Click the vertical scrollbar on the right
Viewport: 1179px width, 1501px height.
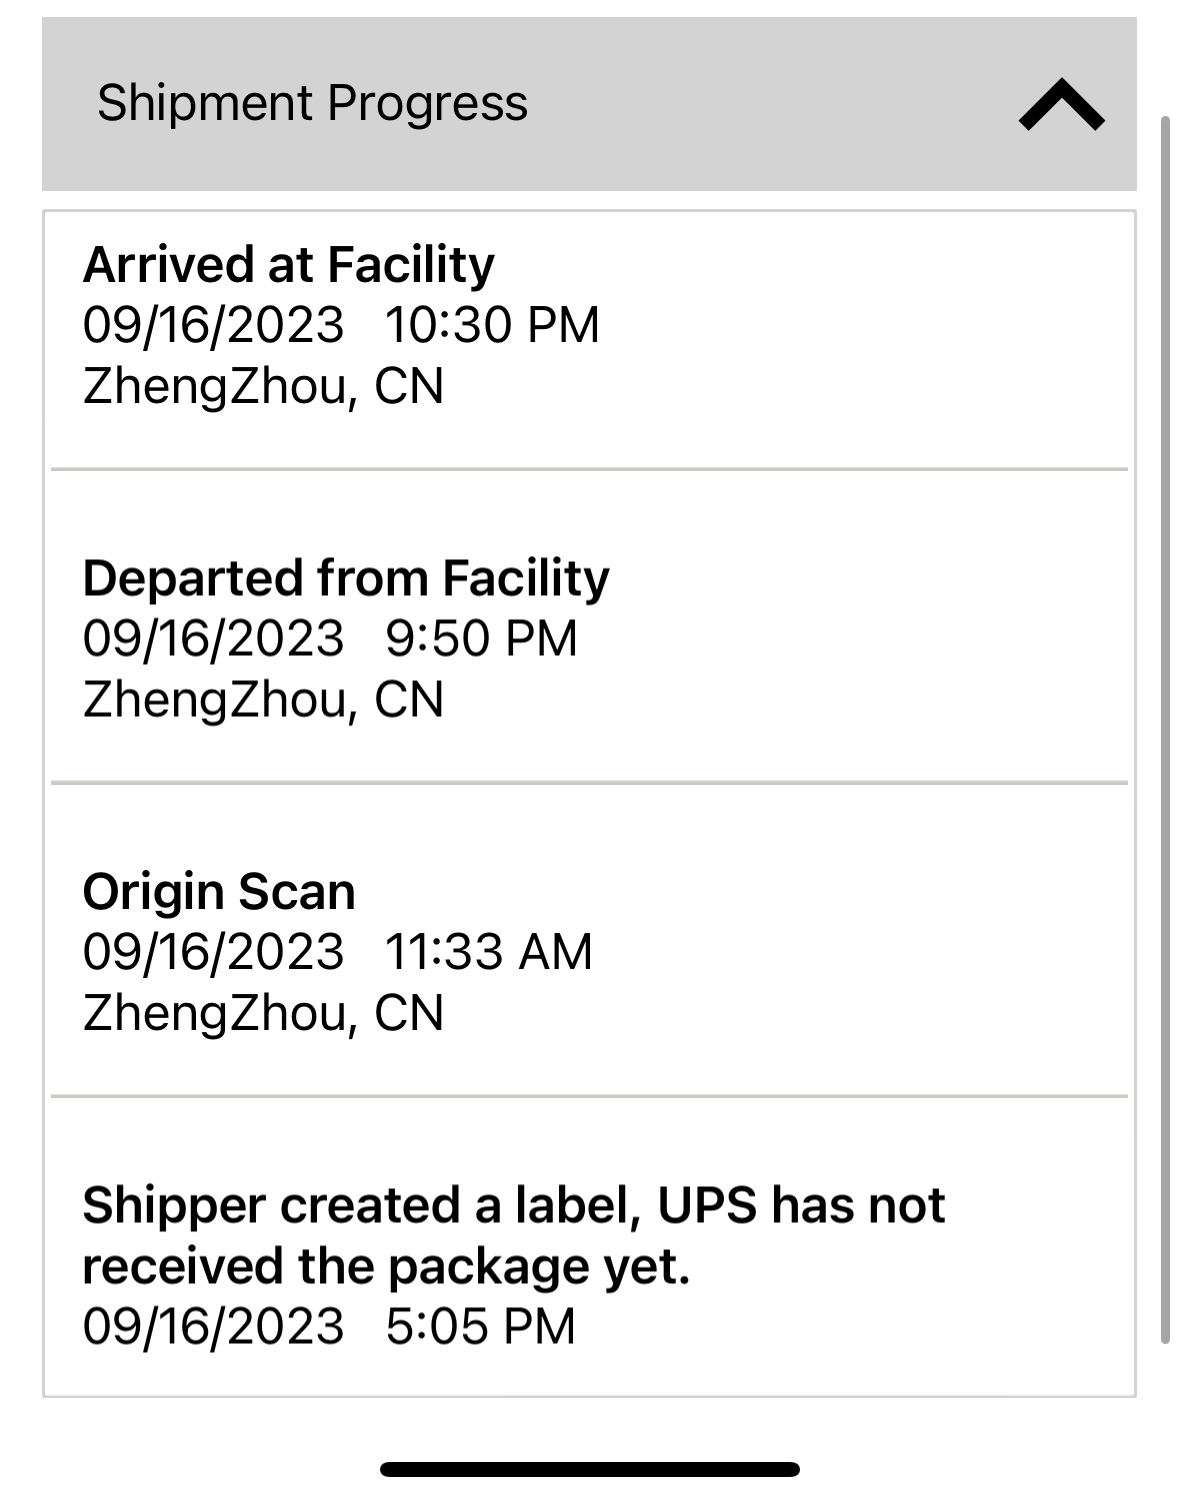[1164, 730]
